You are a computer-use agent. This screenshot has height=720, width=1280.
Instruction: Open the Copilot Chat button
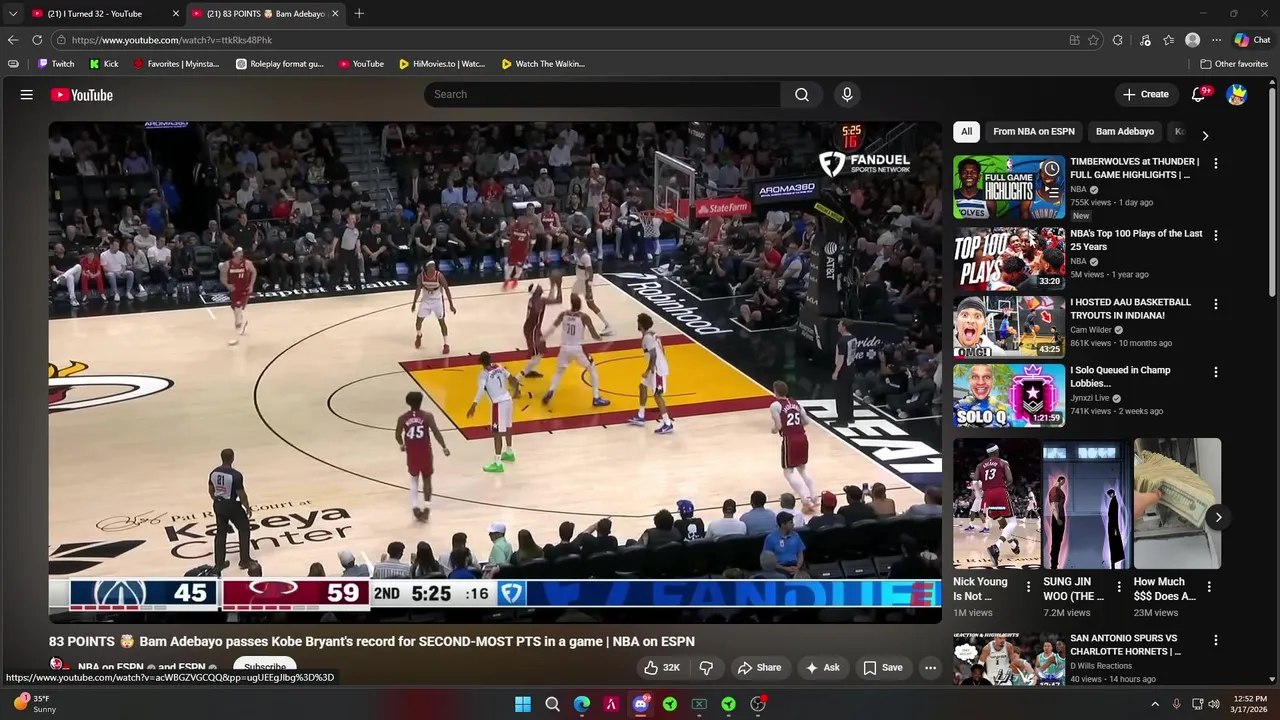pos(1252,40)
